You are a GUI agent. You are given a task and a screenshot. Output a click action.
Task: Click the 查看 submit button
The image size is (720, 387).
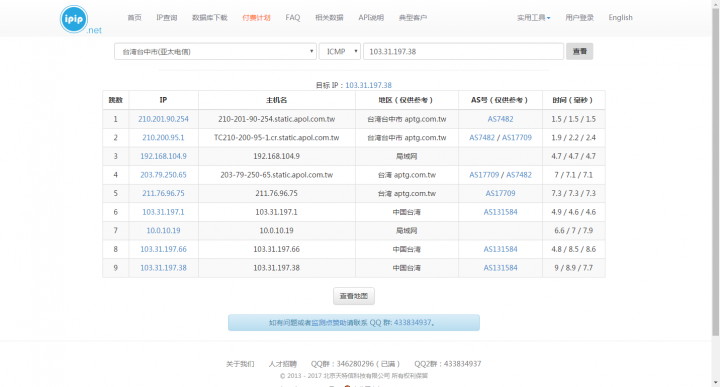579,51
